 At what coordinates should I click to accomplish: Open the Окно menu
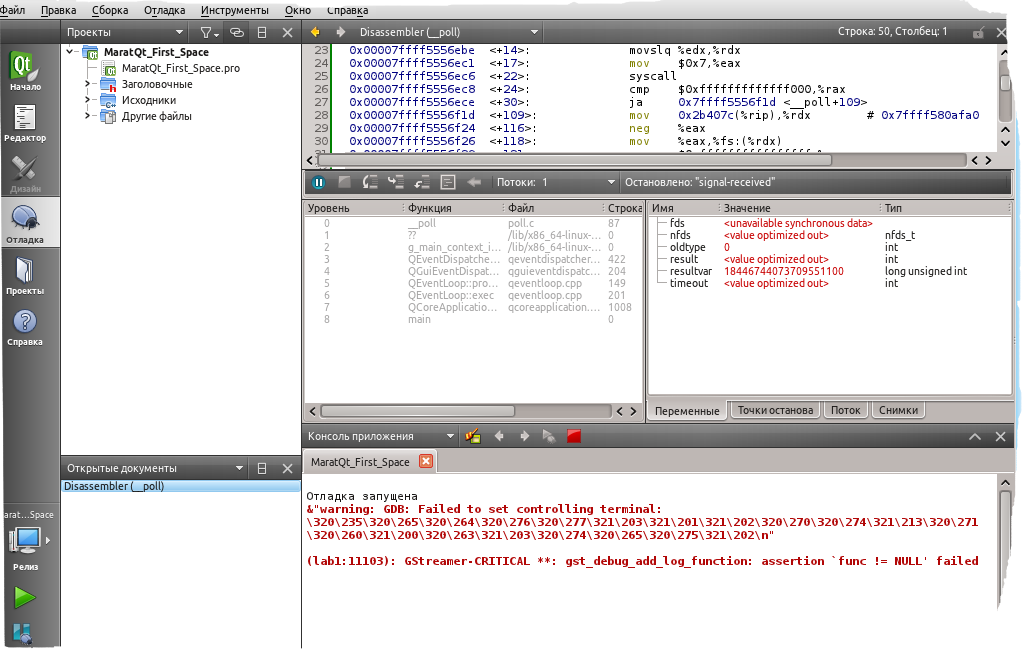[298, 10]
